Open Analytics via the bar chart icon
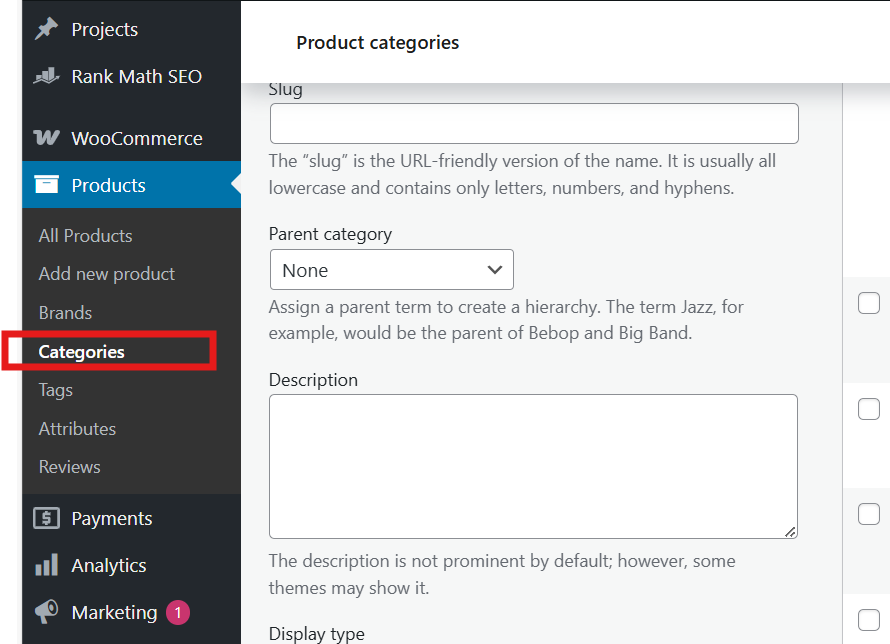Screen dimensions: 890x644 [x=46, y=565]
